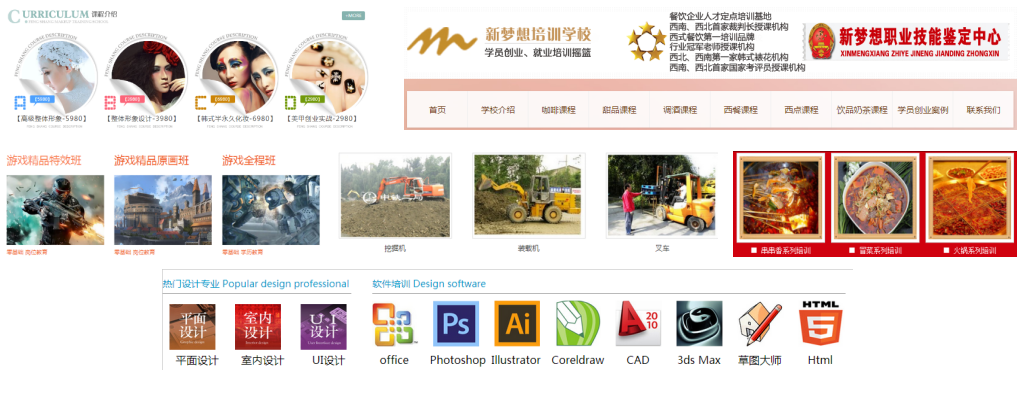Open the 冒菜 dish photo
The image size is (1028, 393).
click(875, 199)
